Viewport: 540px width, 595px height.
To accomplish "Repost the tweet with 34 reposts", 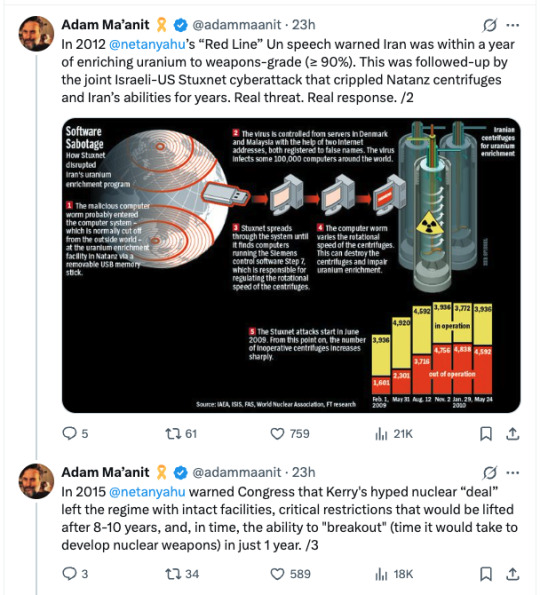I will coord(182,573).
